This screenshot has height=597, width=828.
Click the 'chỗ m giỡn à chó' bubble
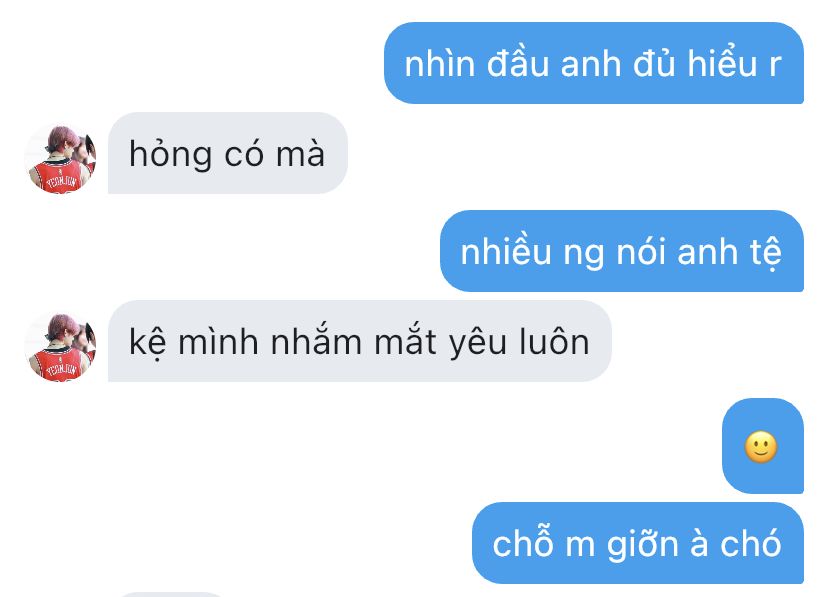(638, 543)
